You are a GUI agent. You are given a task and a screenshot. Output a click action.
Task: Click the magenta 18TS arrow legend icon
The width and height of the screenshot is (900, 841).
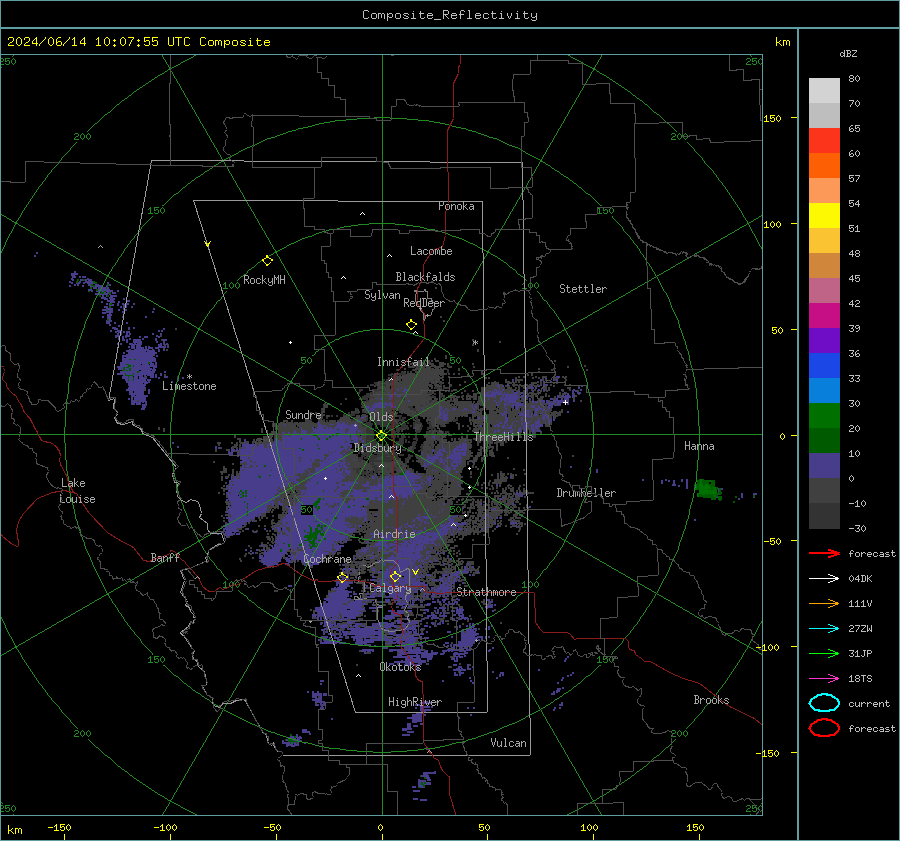824,679
